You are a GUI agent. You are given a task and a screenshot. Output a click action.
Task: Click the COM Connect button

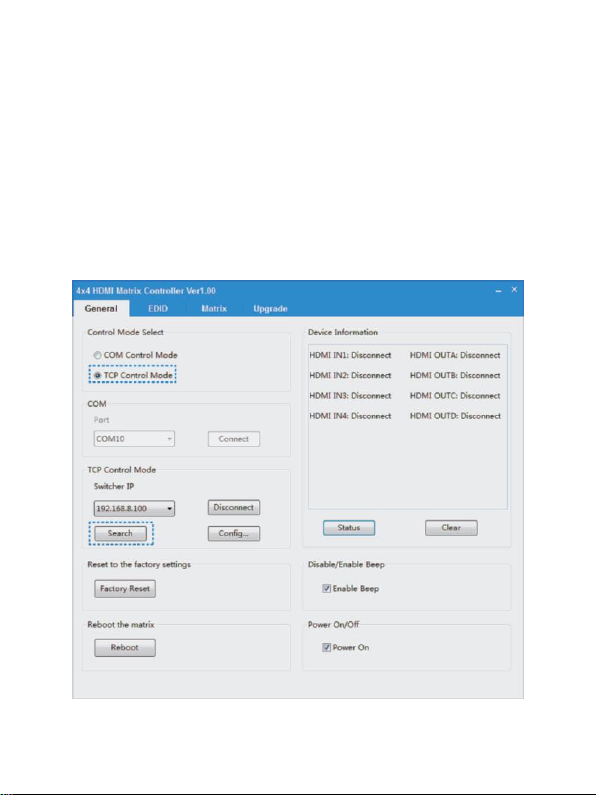[234, 439]
